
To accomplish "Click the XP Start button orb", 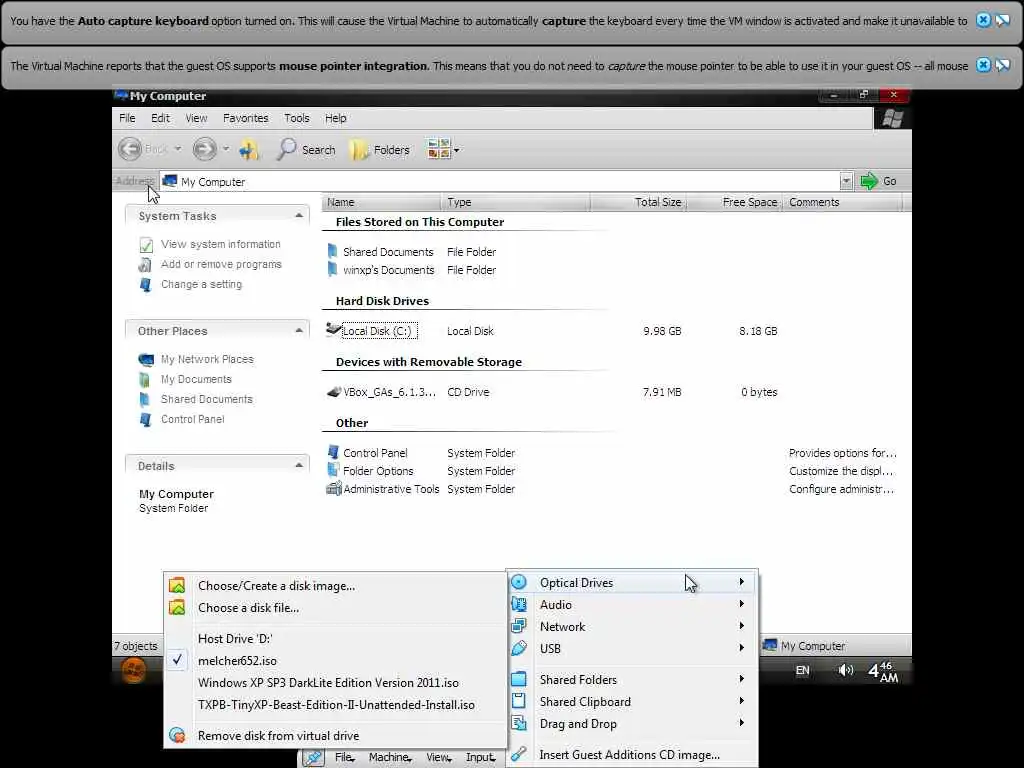I will click(134, 670).
